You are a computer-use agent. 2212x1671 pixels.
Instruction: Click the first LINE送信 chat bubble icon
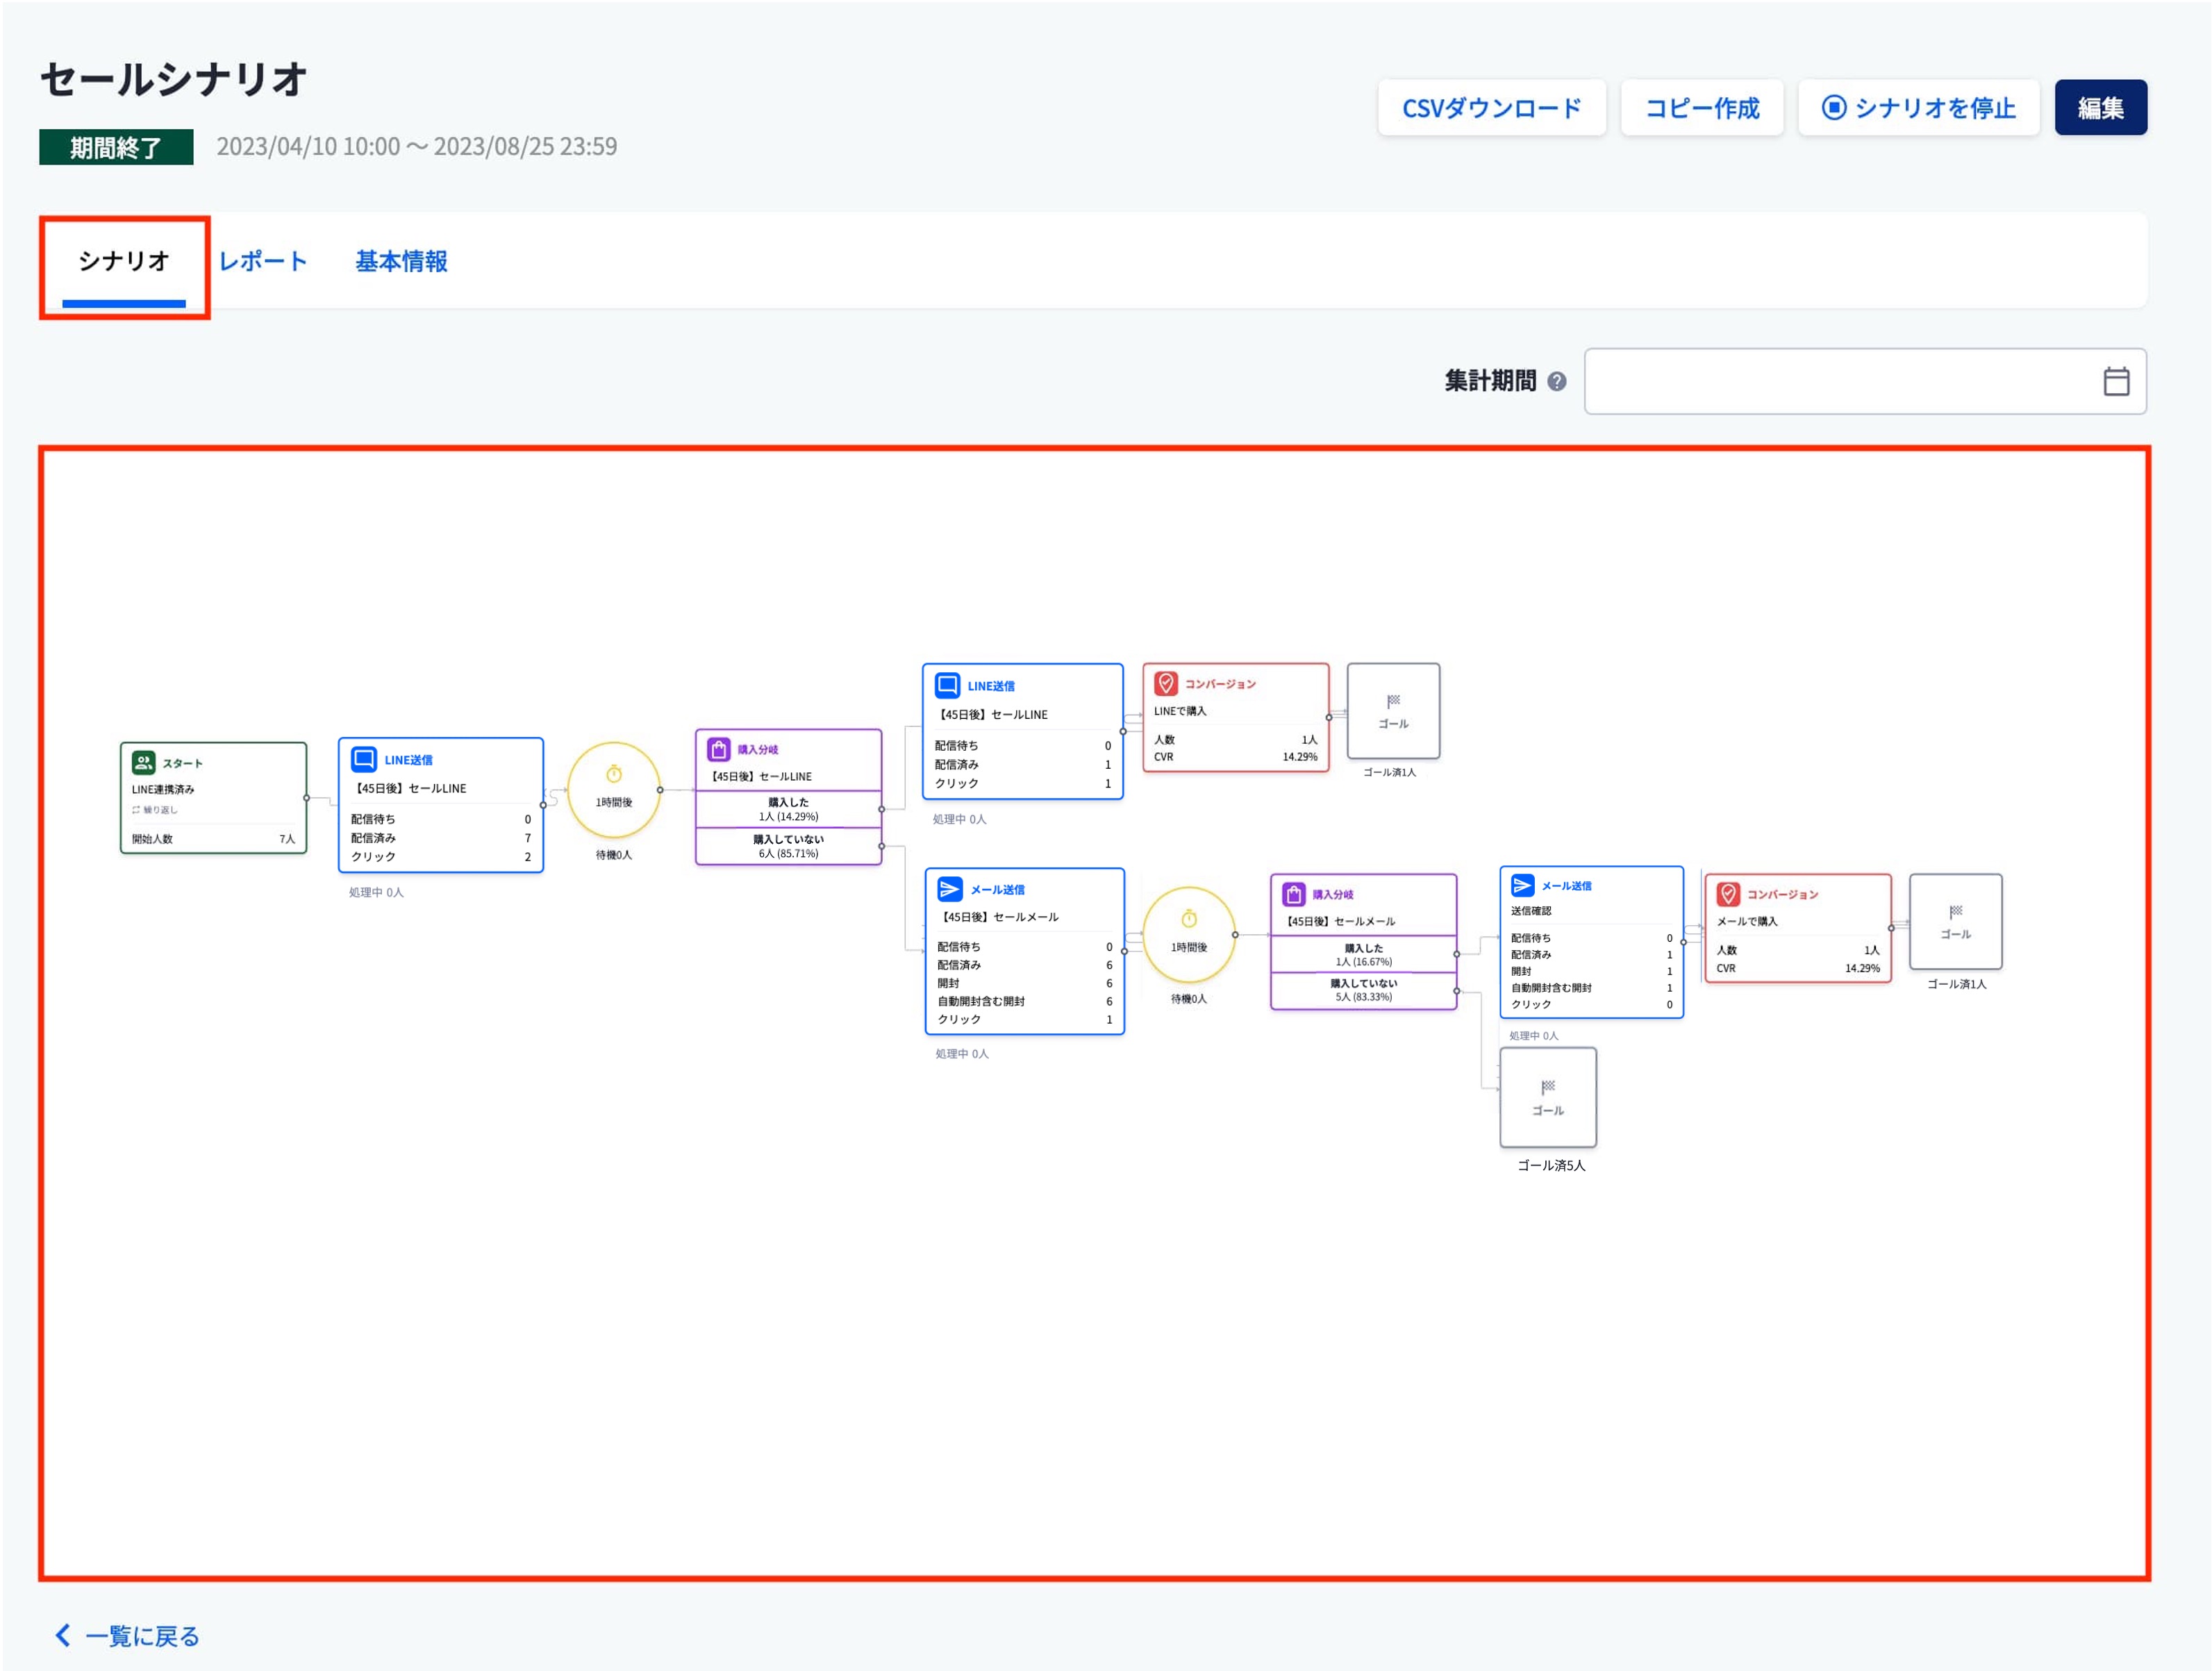point(363,759)
